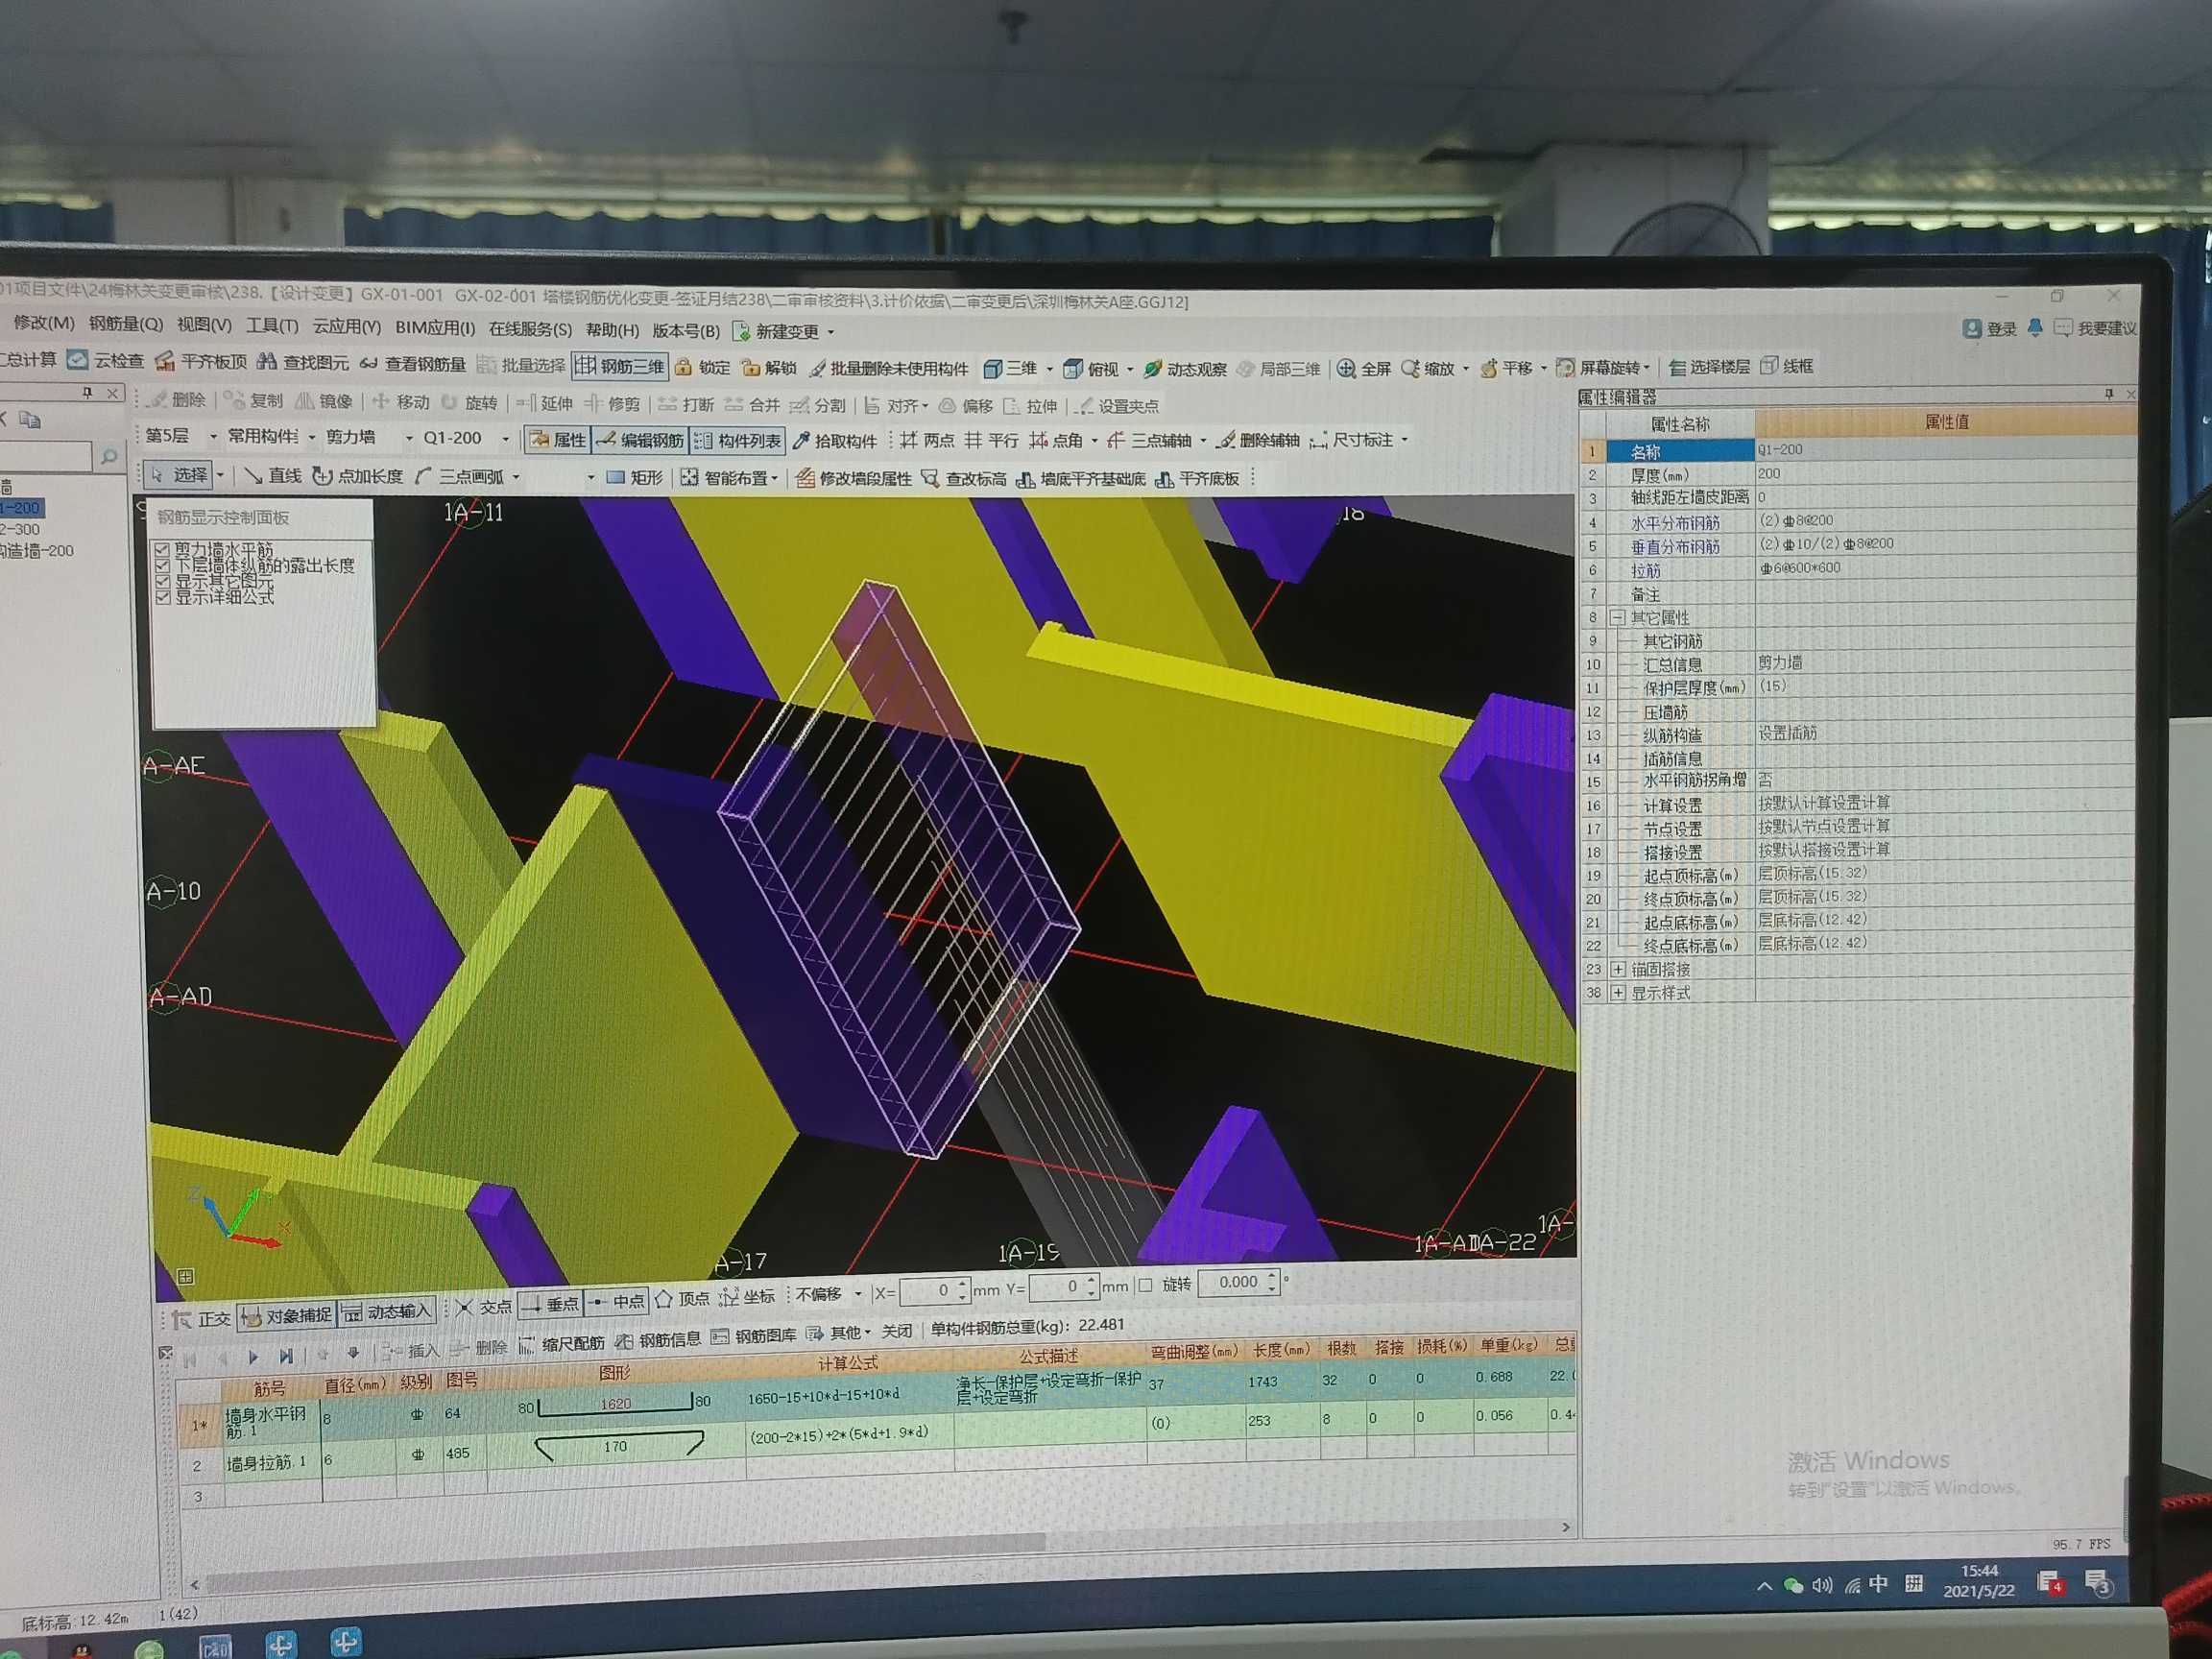Viewport: 2212px width, 1659px height.
Task: Open 查找图元 binoculars tool
Action: click(x=267, y=361)
